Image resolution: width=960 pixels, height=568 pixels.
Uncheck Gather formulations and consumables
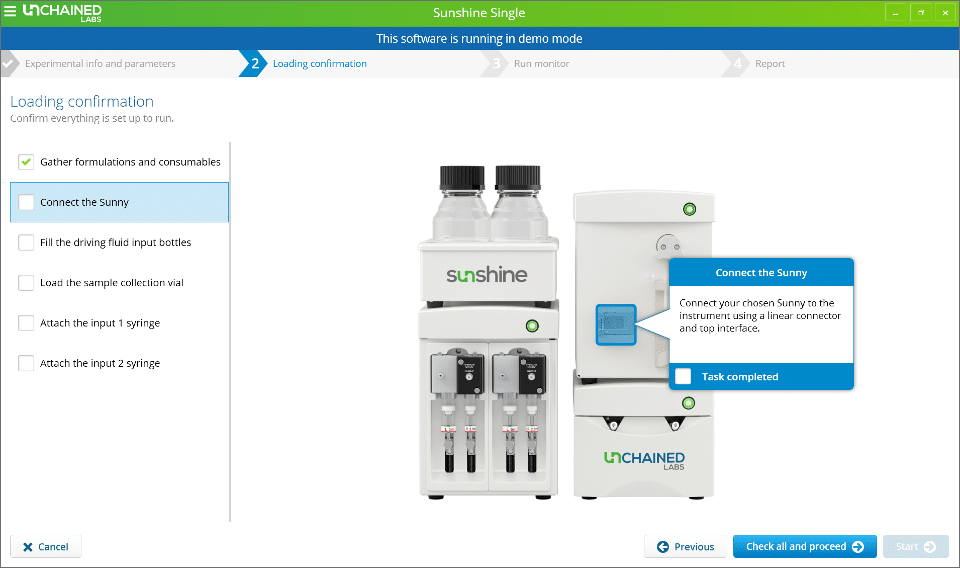point(26,162)
